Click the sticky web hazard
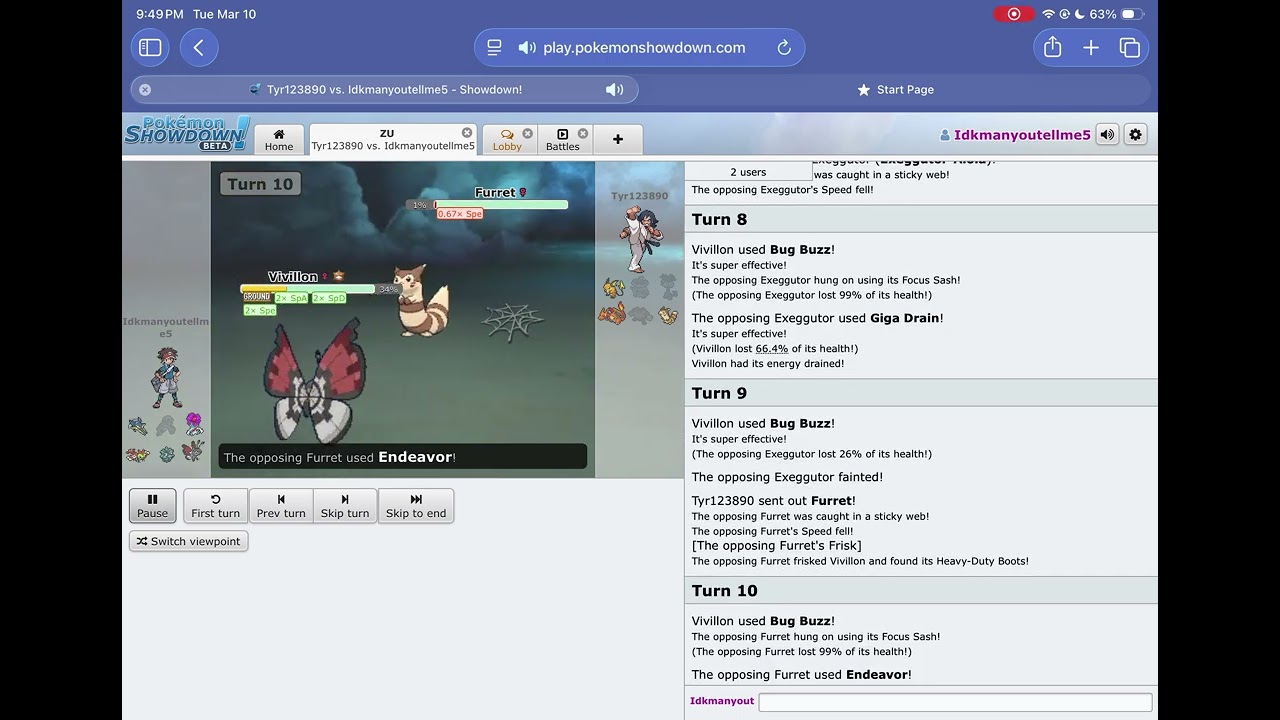This screenshot has width=1280, height=720. pyautogui.click(x=512, y=322)
